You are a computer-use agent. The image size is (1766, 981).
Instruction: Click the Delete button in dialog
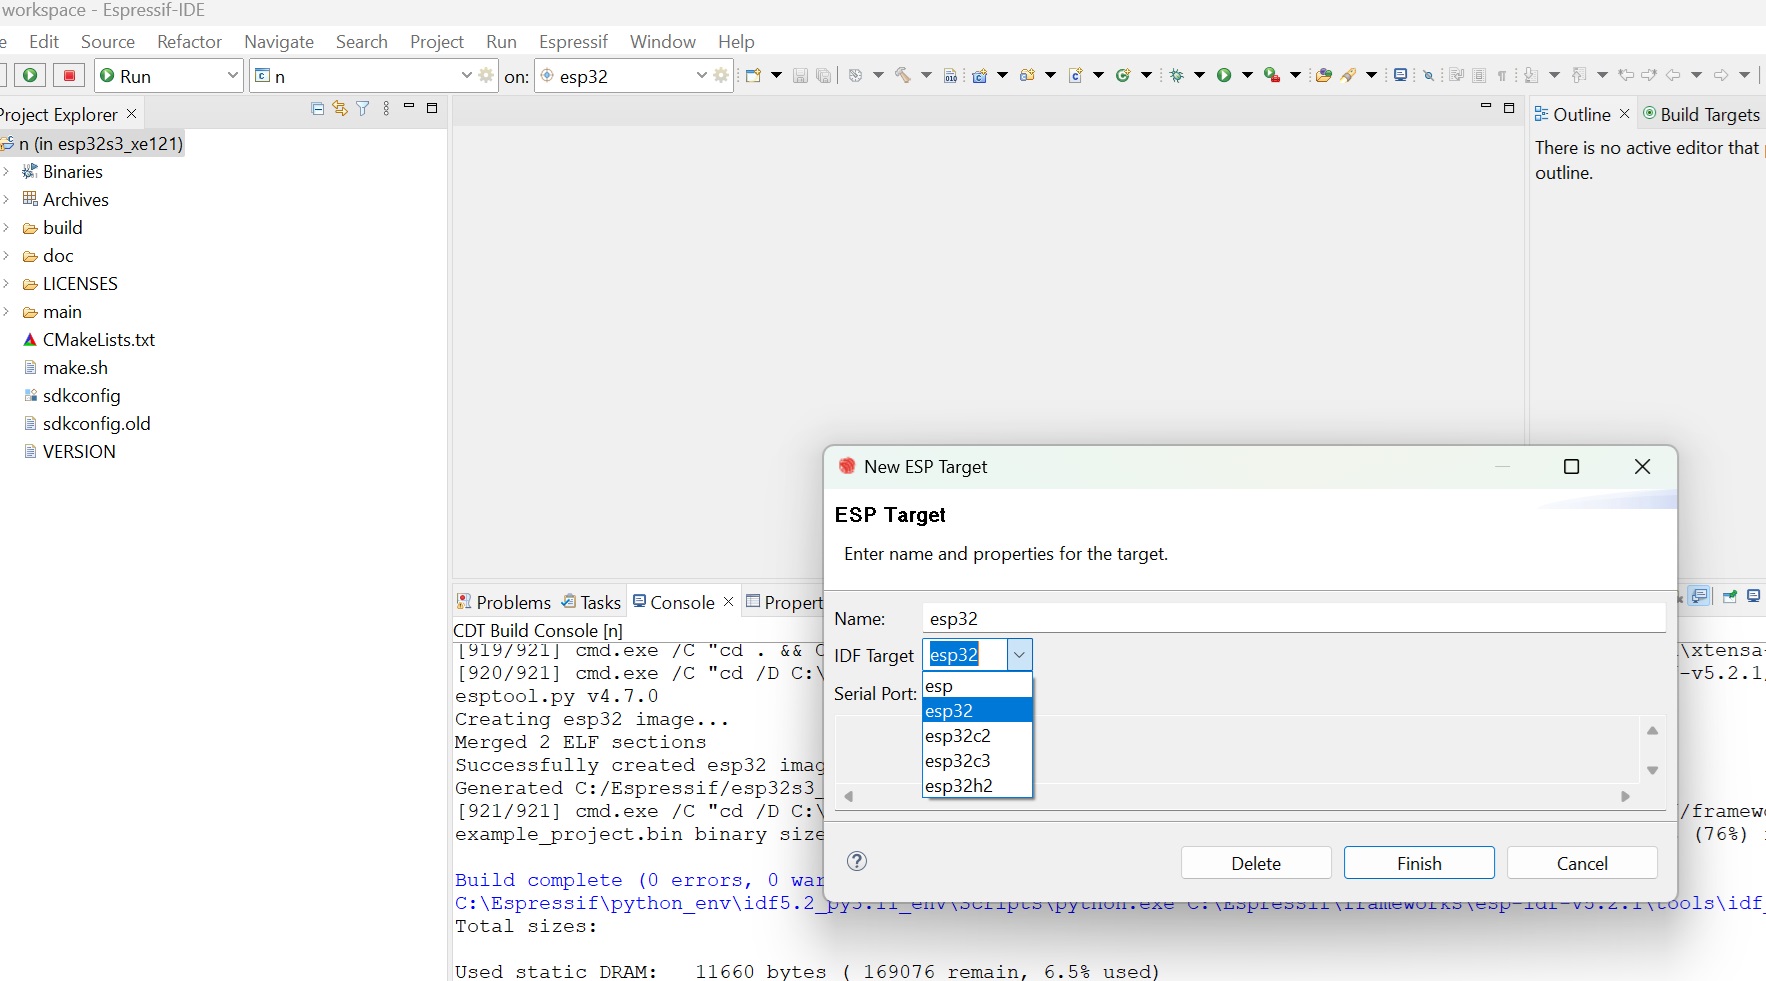click(x=1256, y=863)
